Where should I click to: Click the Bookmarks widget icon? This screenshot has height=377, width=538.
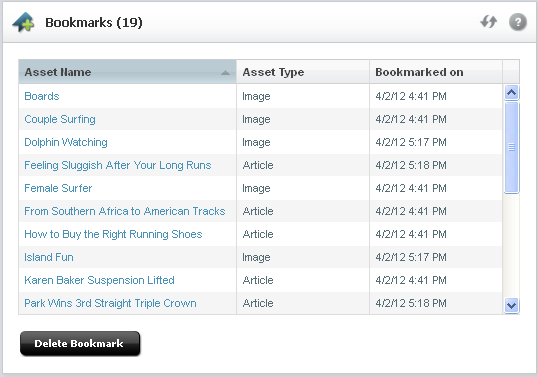pyautogui.click(x=23, y=23)
